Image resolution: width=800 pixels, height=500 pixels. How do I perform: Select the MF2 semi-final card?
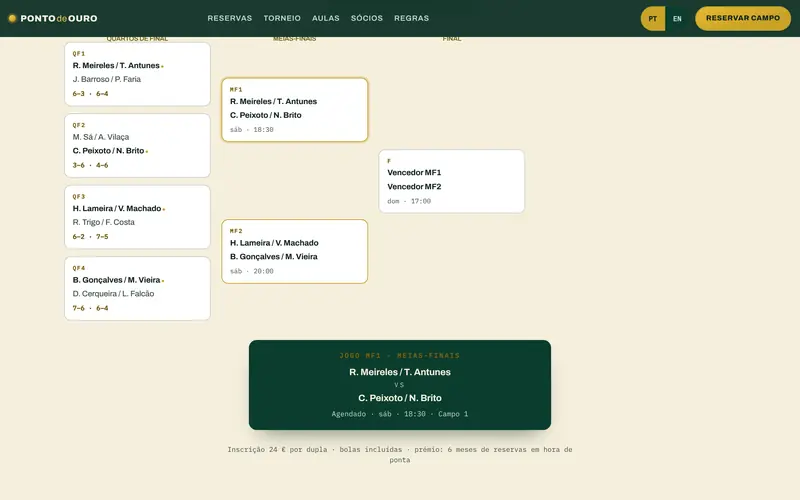tap(294, 252)
